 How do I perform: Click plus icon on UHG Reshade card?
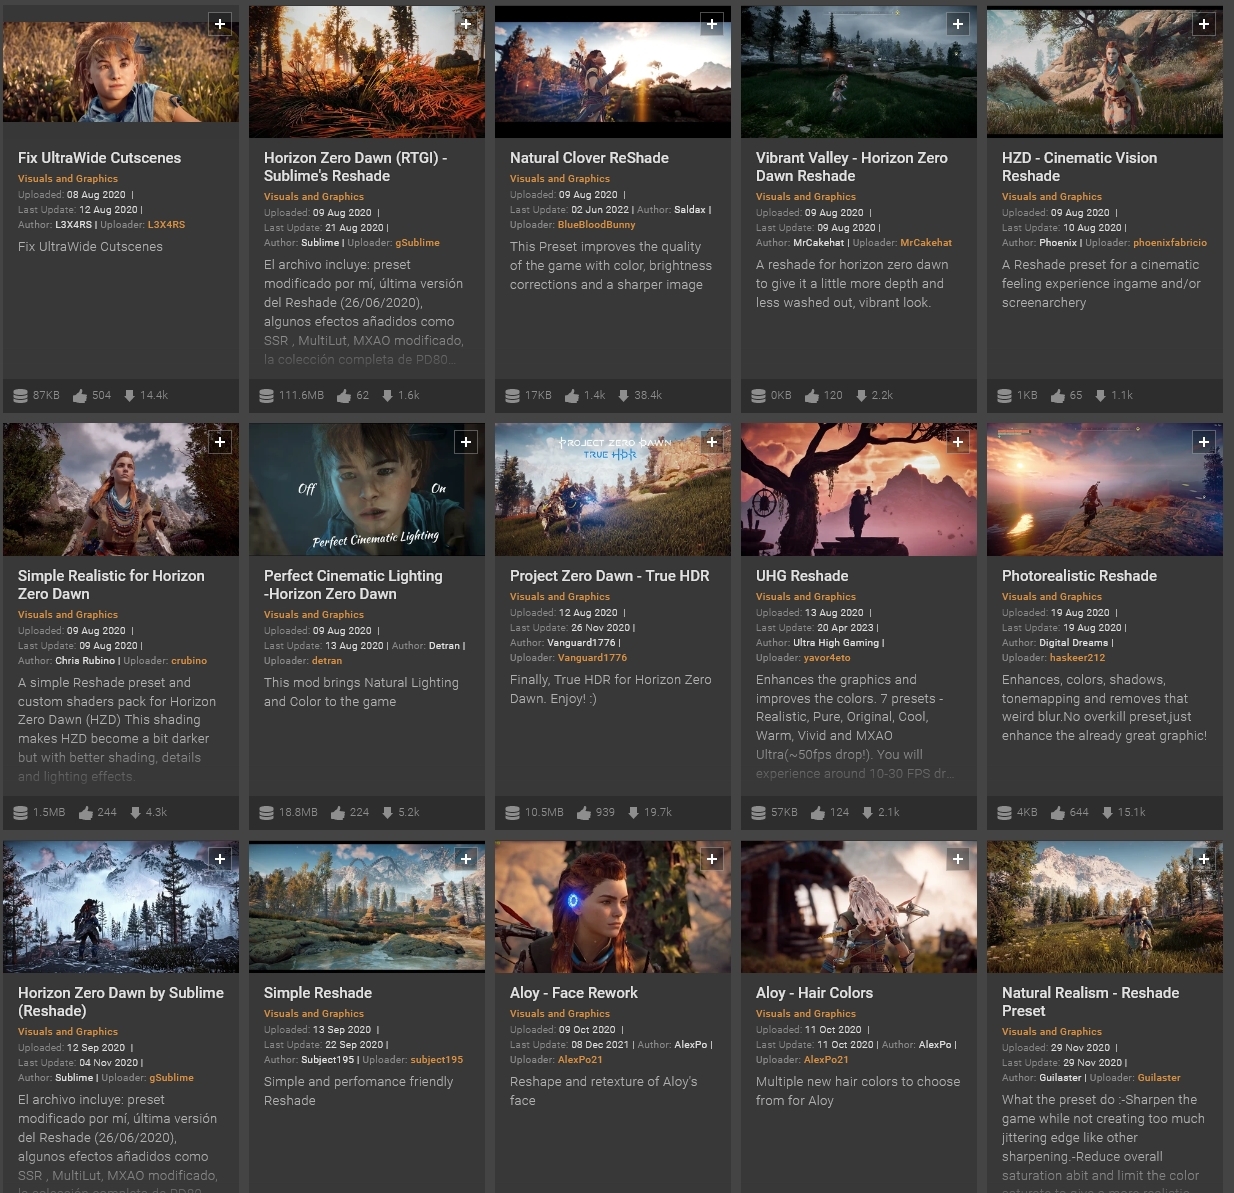(958, 442)
